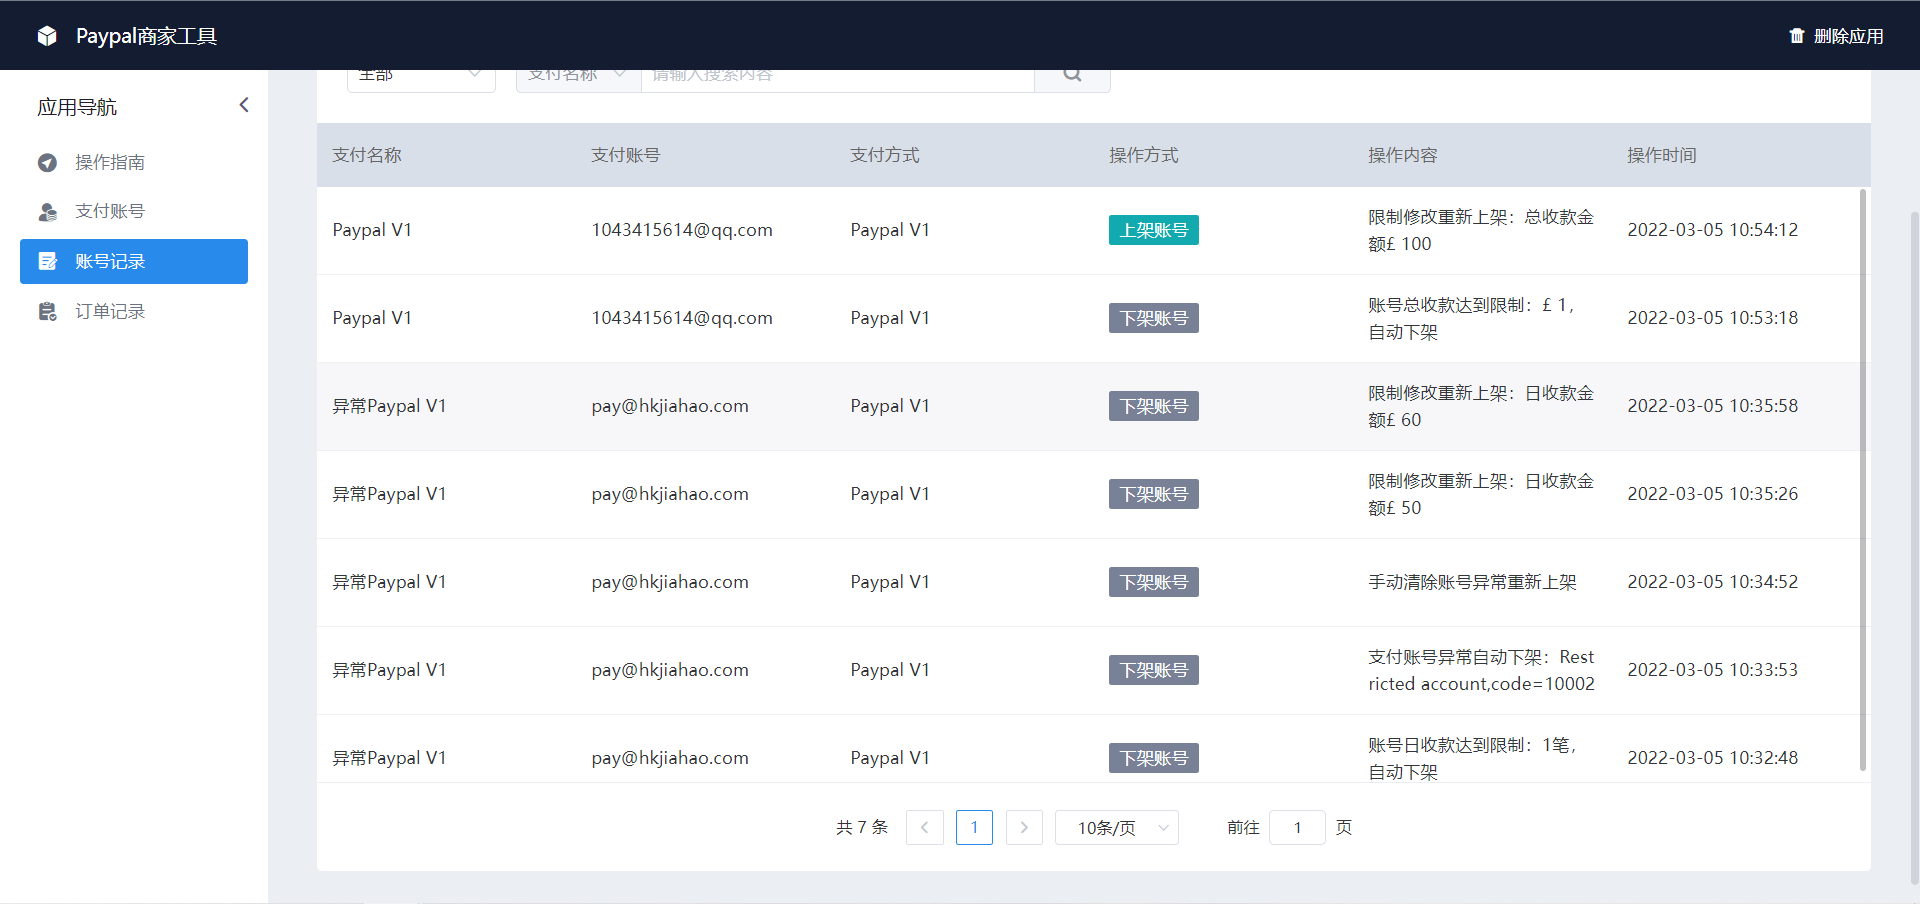
Task: Click the 支付方式 column header
Action: click(885, 155)
